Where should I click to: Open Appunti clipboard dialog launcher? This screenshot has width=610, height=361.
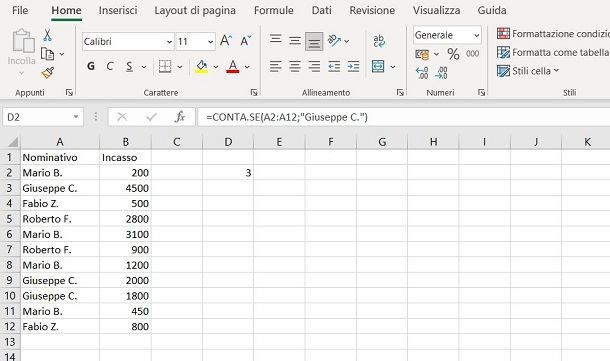tap(69, 93)
